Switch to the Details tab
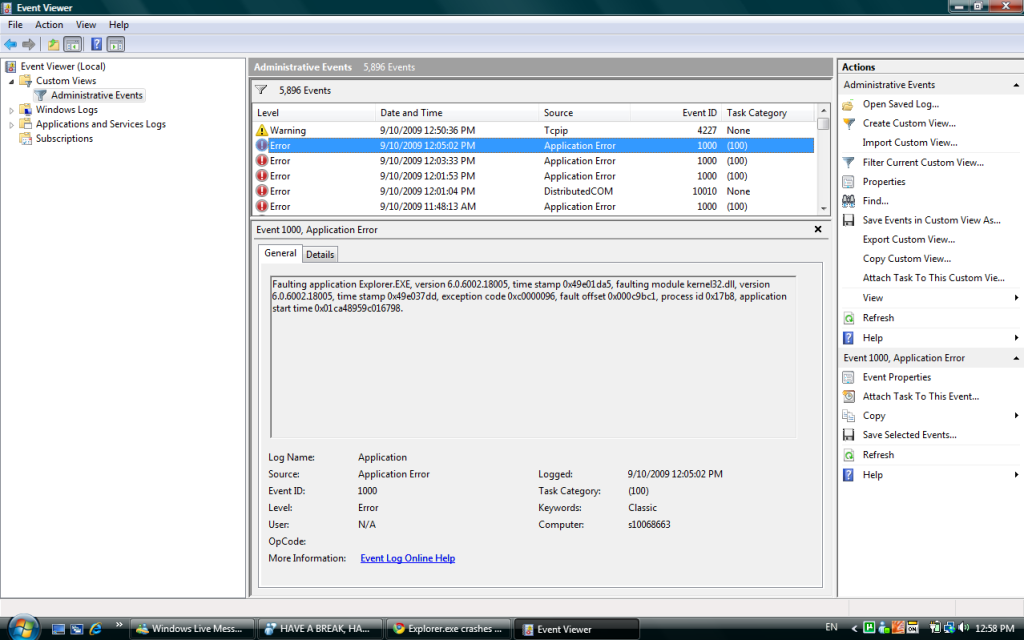 [x=320, y=254]
